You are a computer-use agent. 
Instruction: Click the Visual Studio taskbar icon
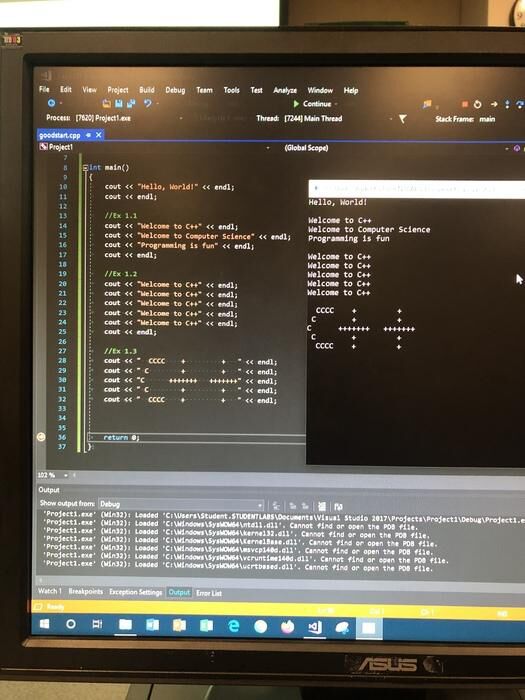pyautogui.click(x=315, y=628)
